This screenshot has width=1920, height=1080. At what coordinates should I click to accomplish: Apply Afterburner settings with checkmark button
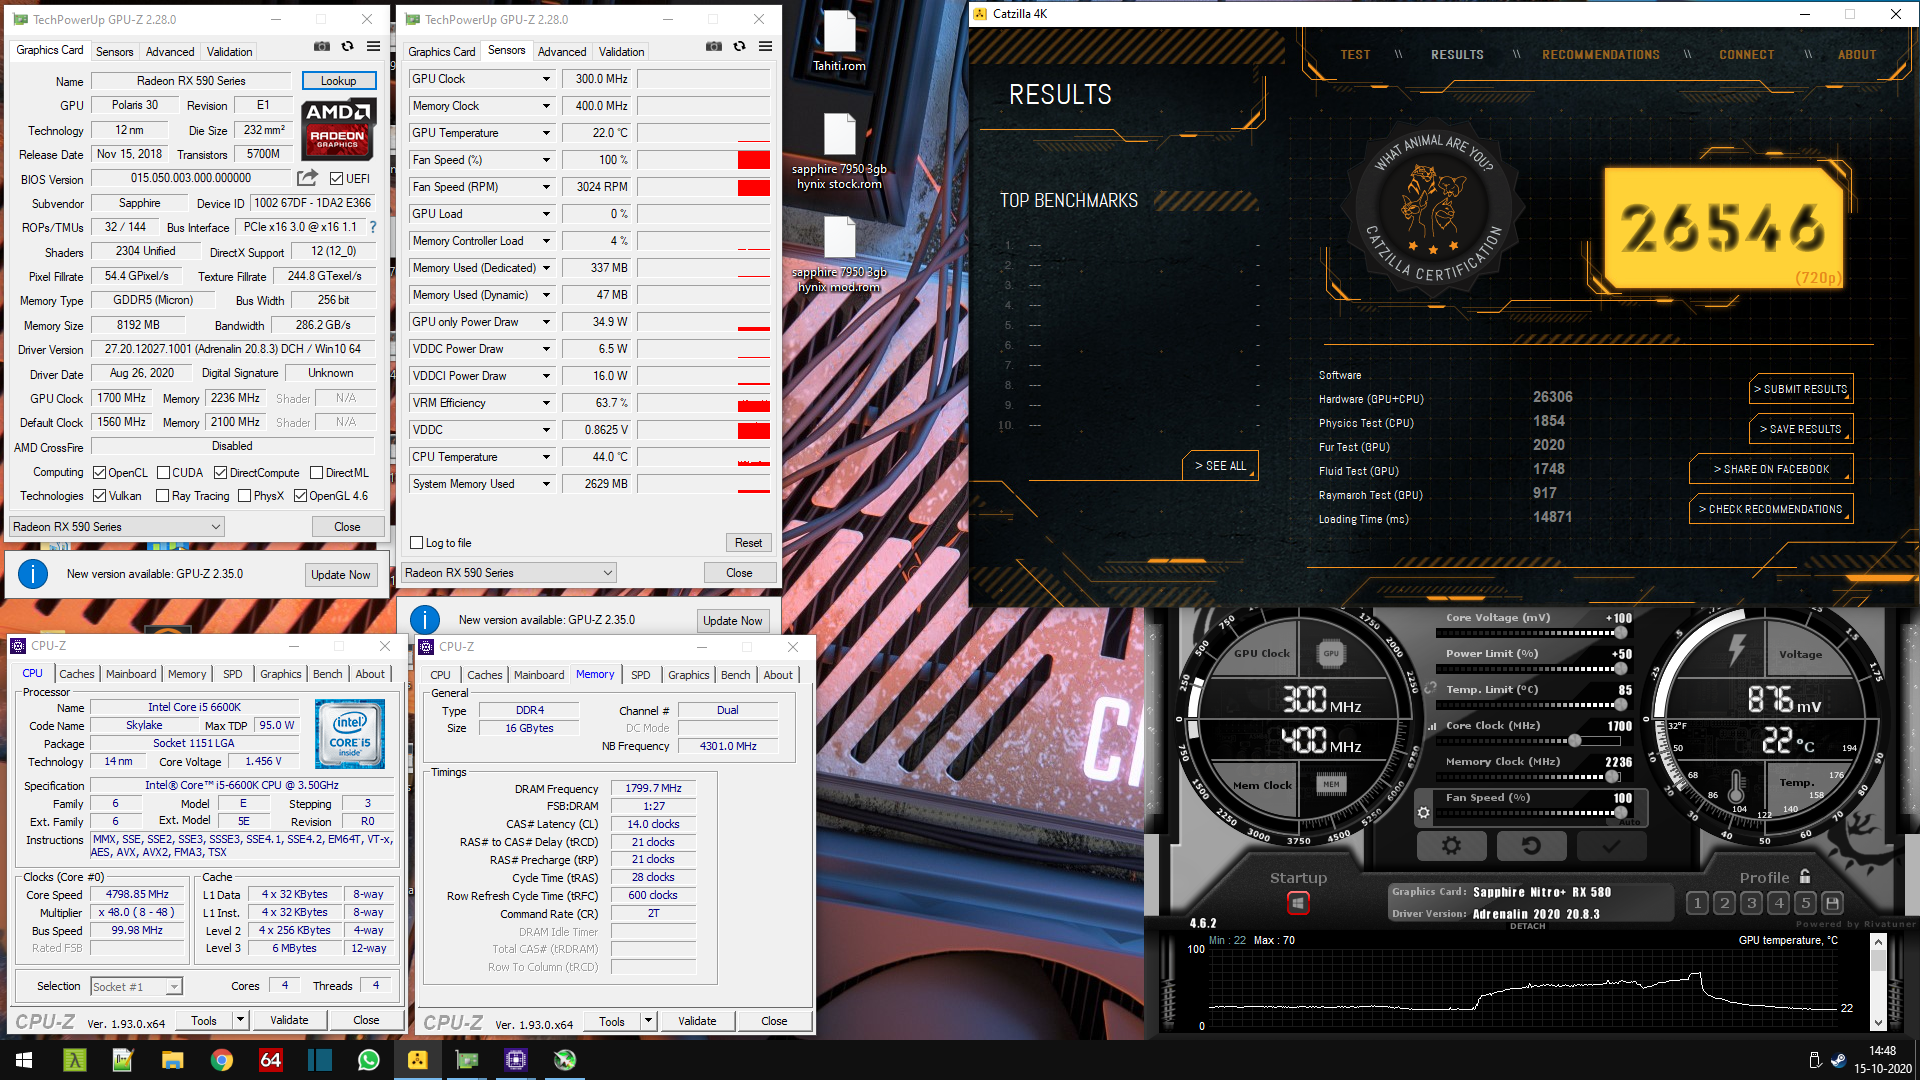pyautogui.click(x=1611, y=846)
